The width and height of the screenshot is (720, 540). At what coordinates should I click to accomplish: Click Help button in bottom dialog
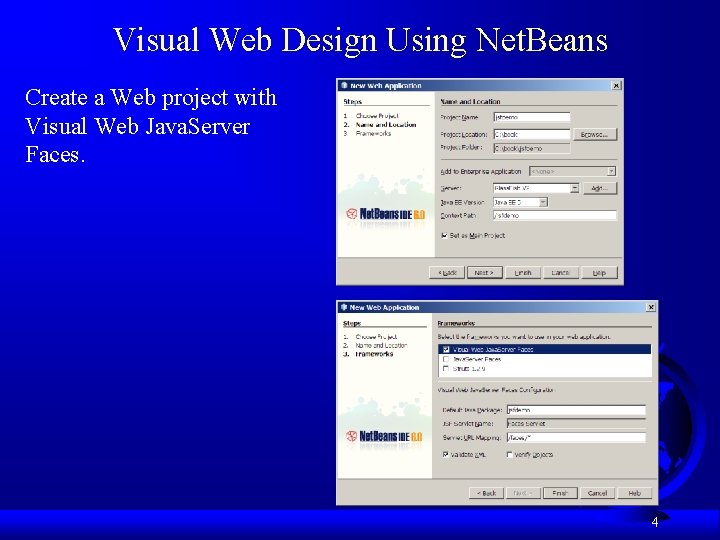coord(635,493)
